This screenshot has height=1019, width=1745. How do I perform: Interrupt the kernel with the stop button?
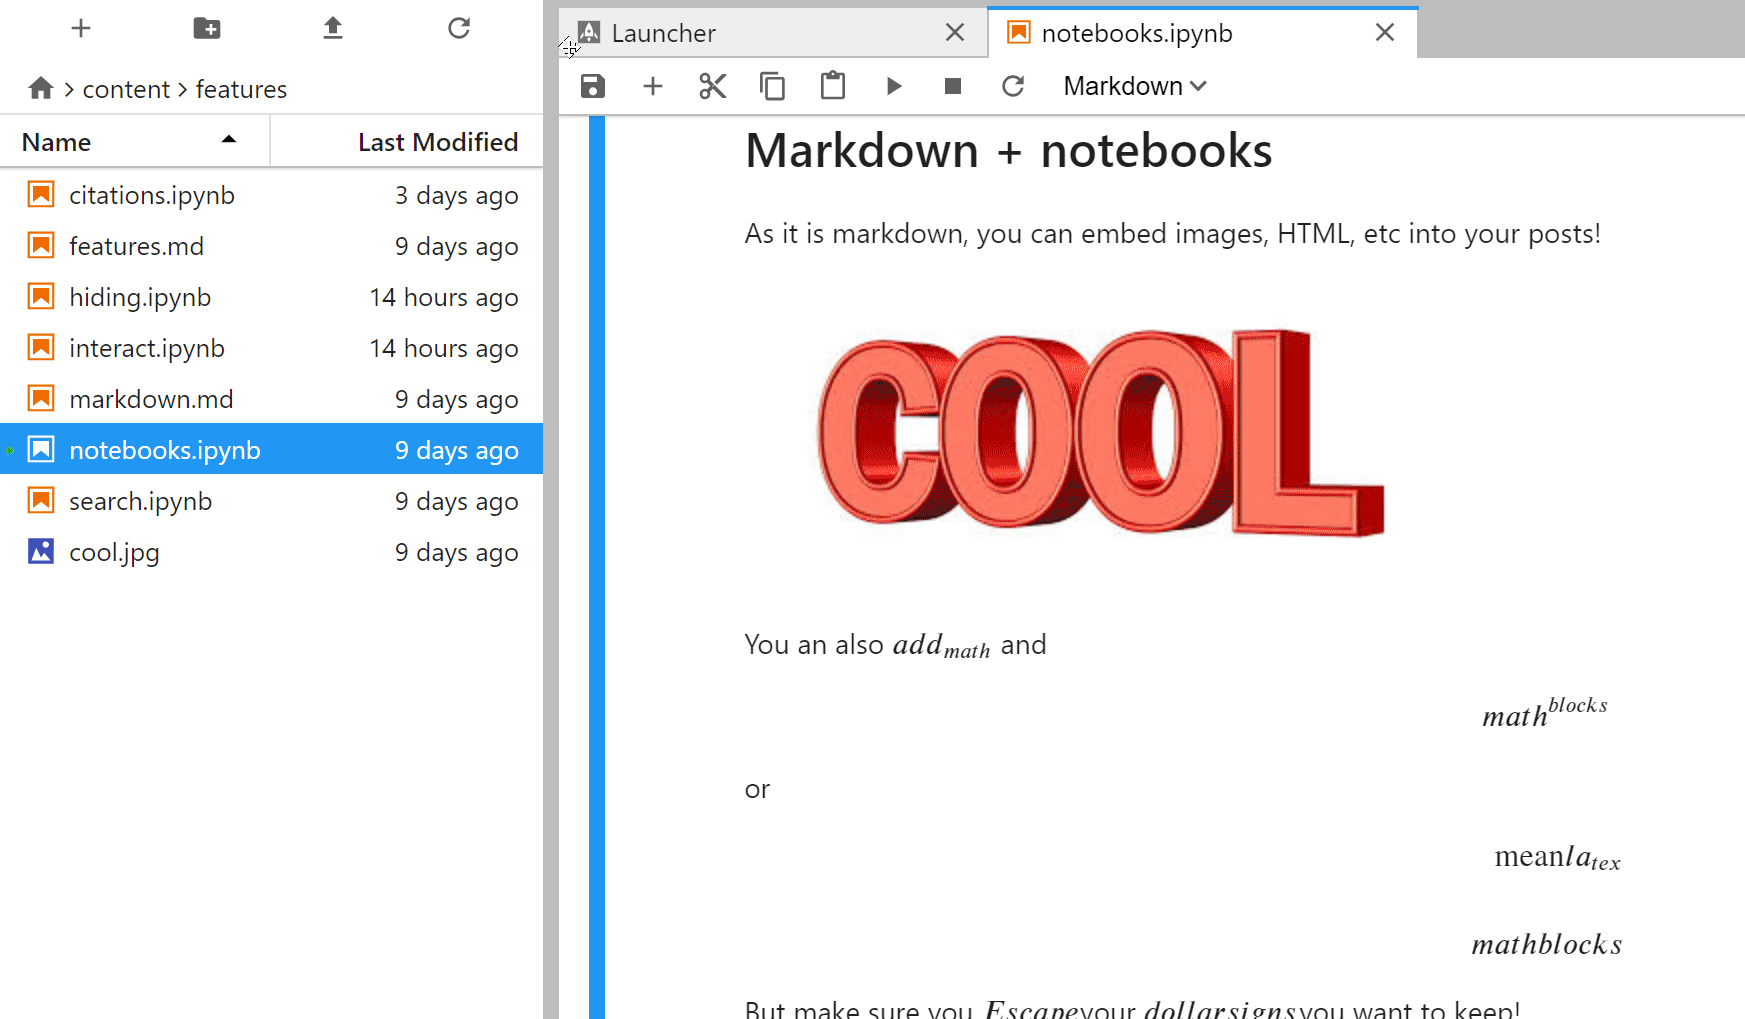click(952, 86)
